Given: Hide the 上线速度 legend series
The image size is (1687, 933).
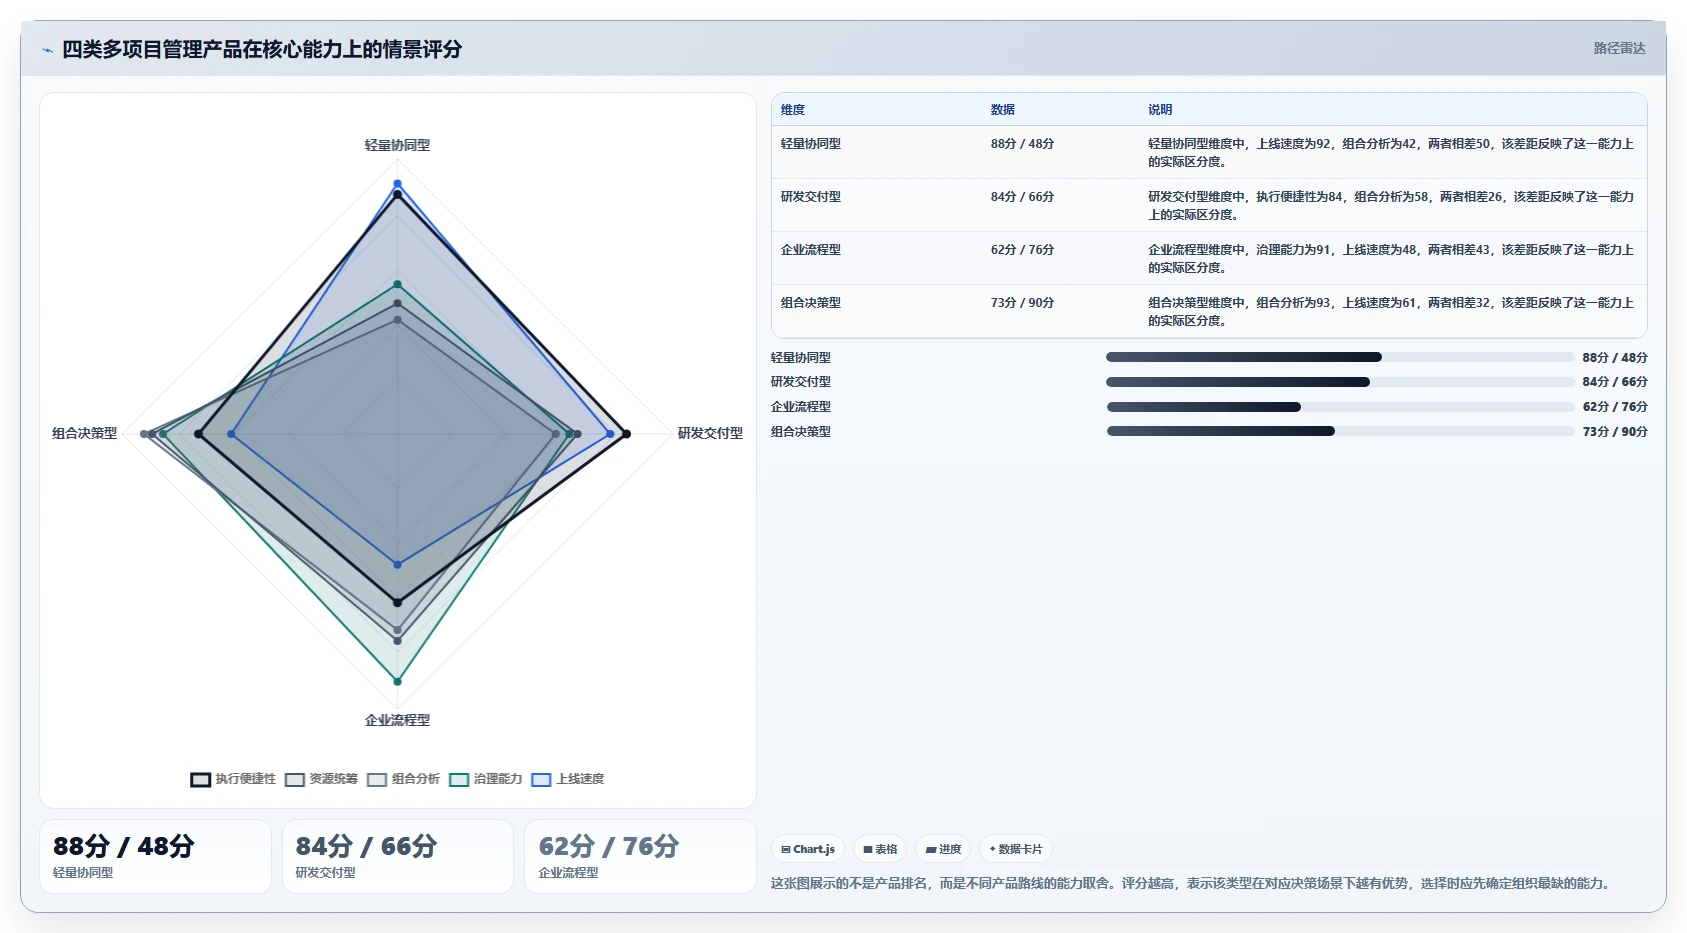Looking at the screenshot, I should pos(568,779).
